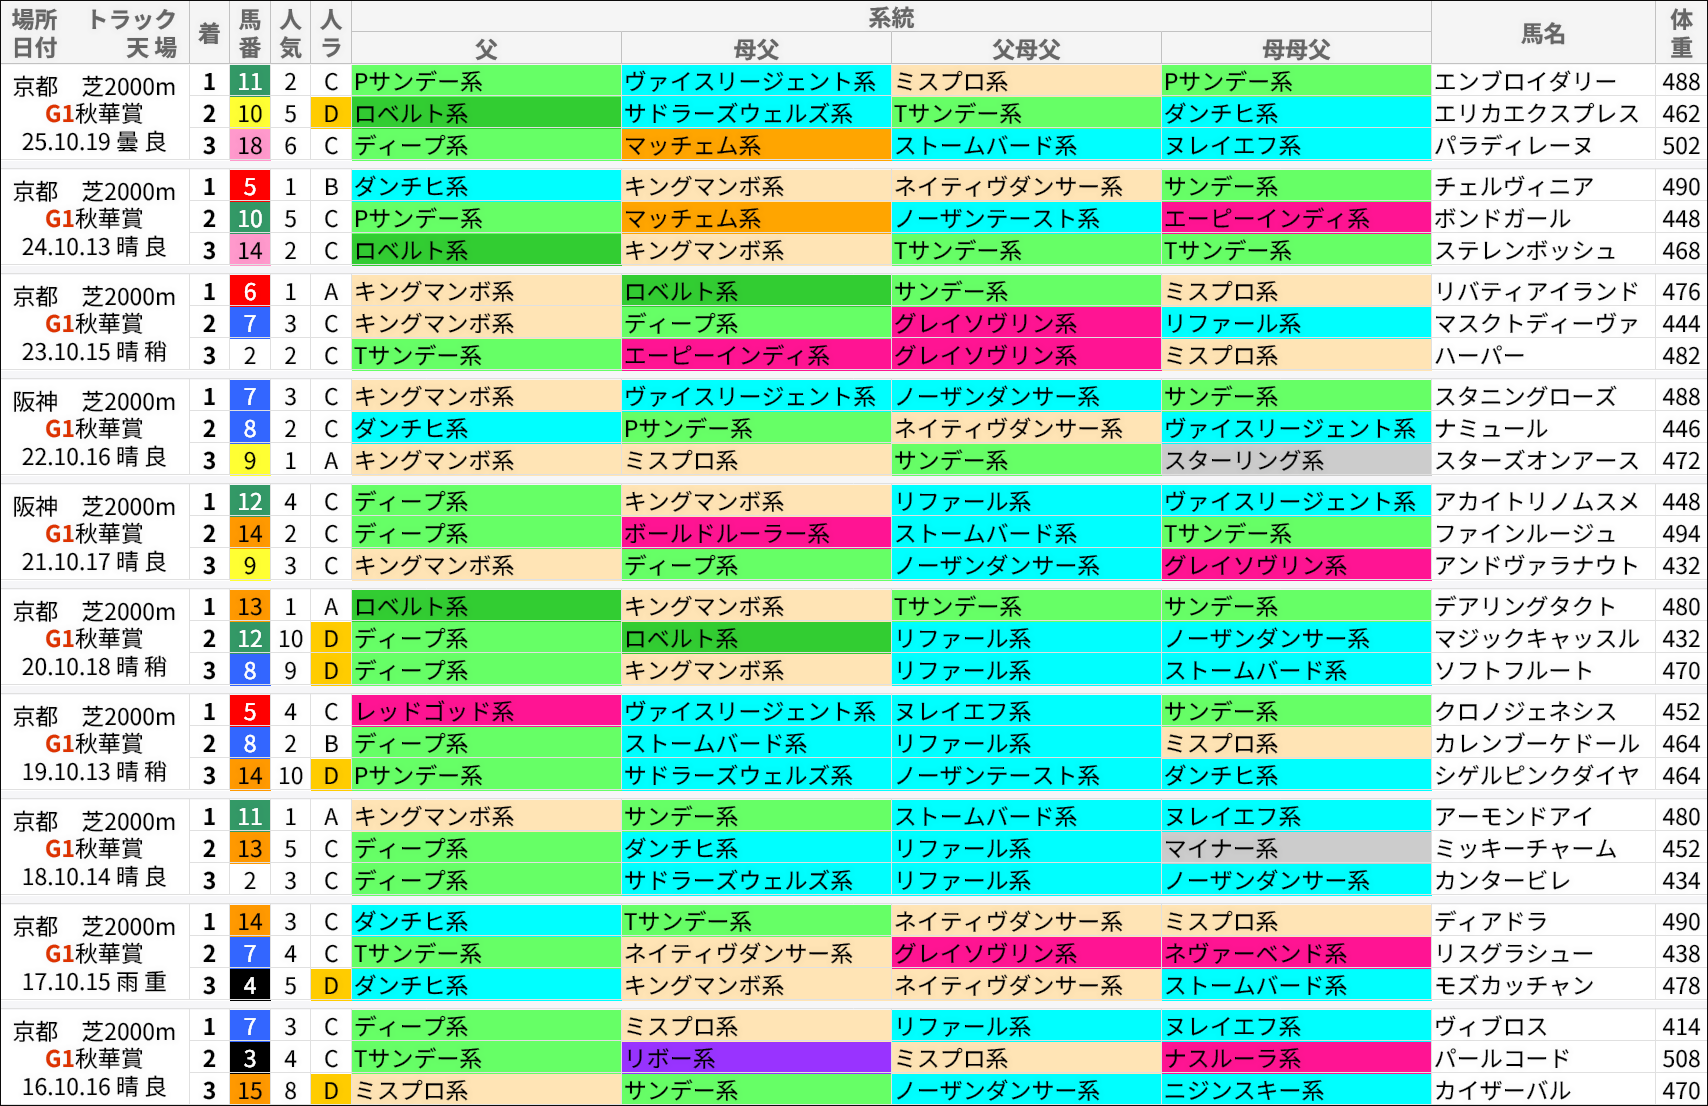Click リボー系 dam-sire cell
This screenshot has width=1708, height=1106.
tap(756, 1059)
